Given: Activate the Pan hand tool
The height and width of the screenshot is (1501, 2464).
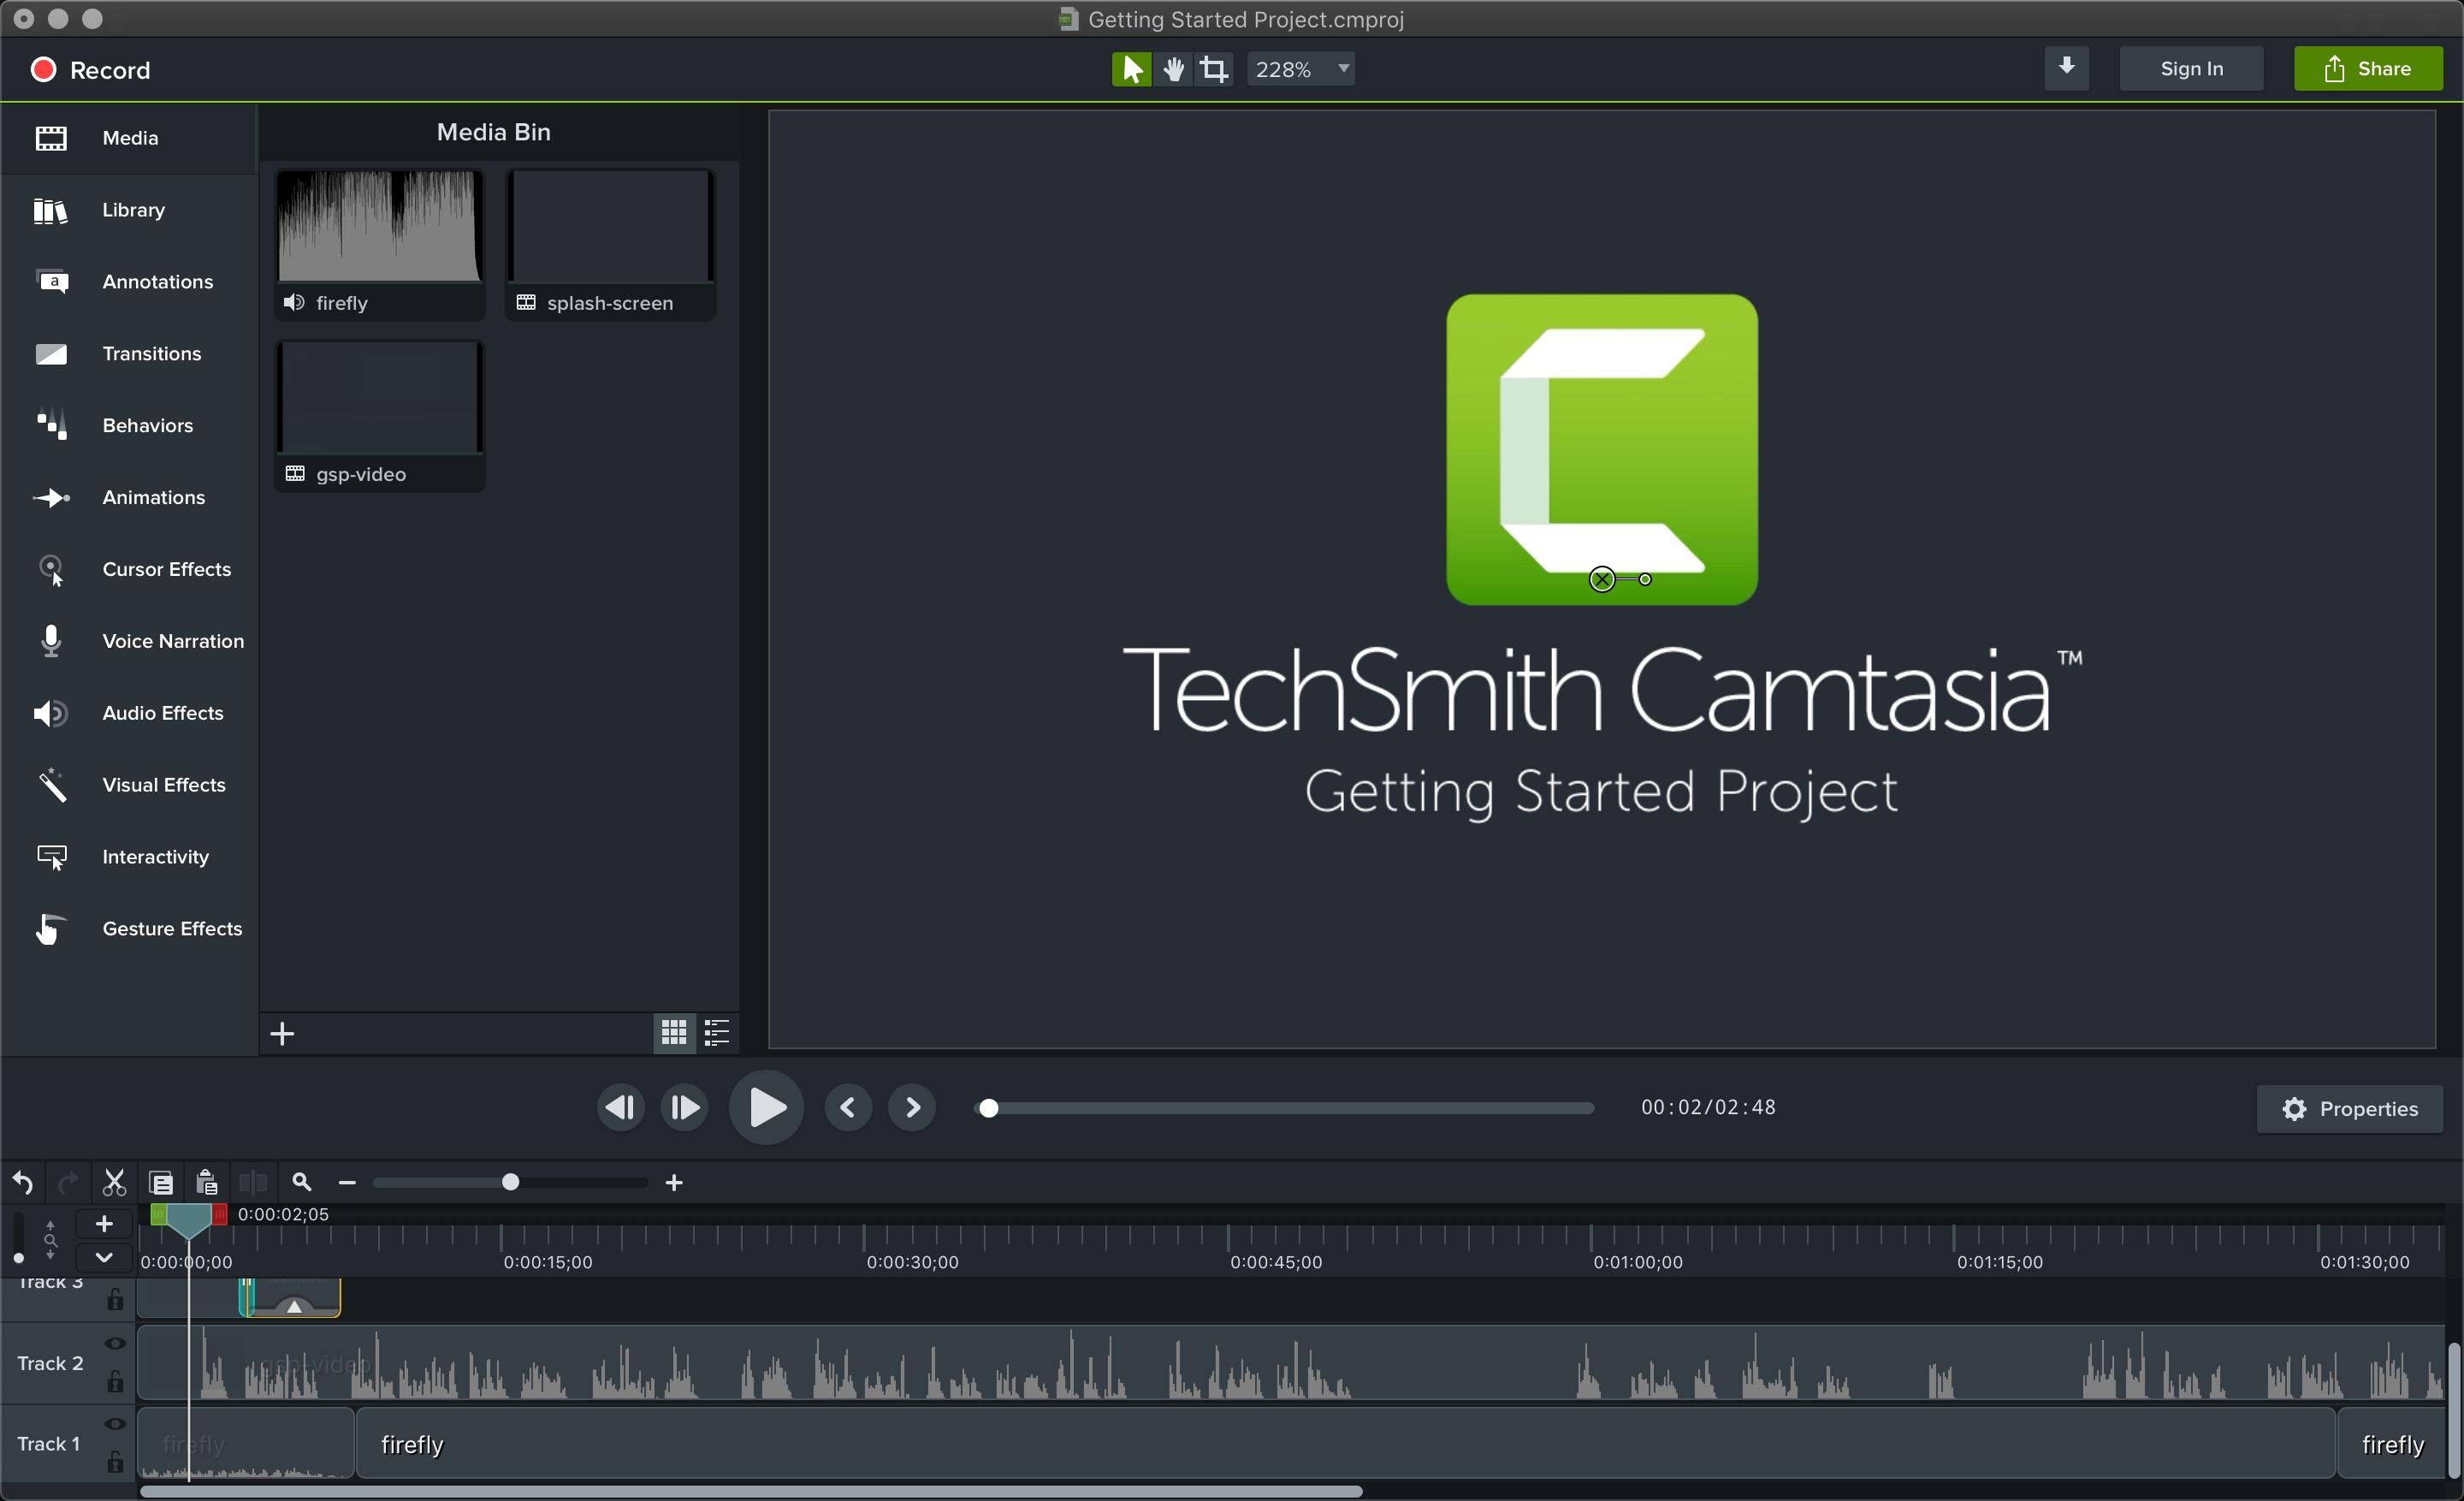Looking at the screenshot, I should 1173,69.
